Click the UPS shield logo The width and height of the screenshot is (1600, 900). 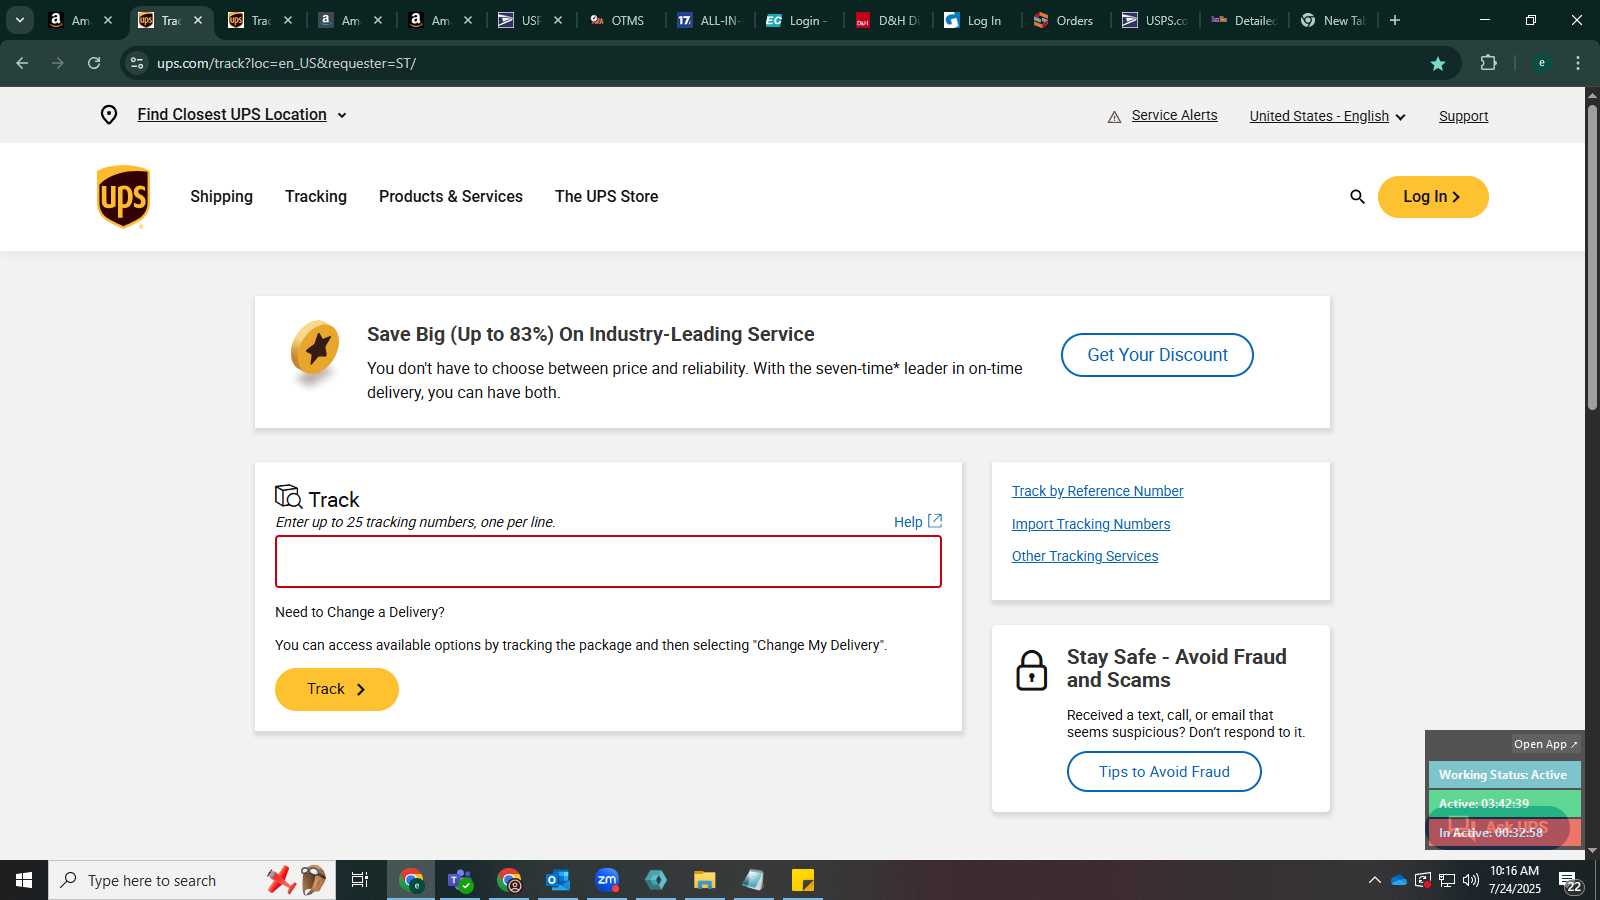click(123, 197)
